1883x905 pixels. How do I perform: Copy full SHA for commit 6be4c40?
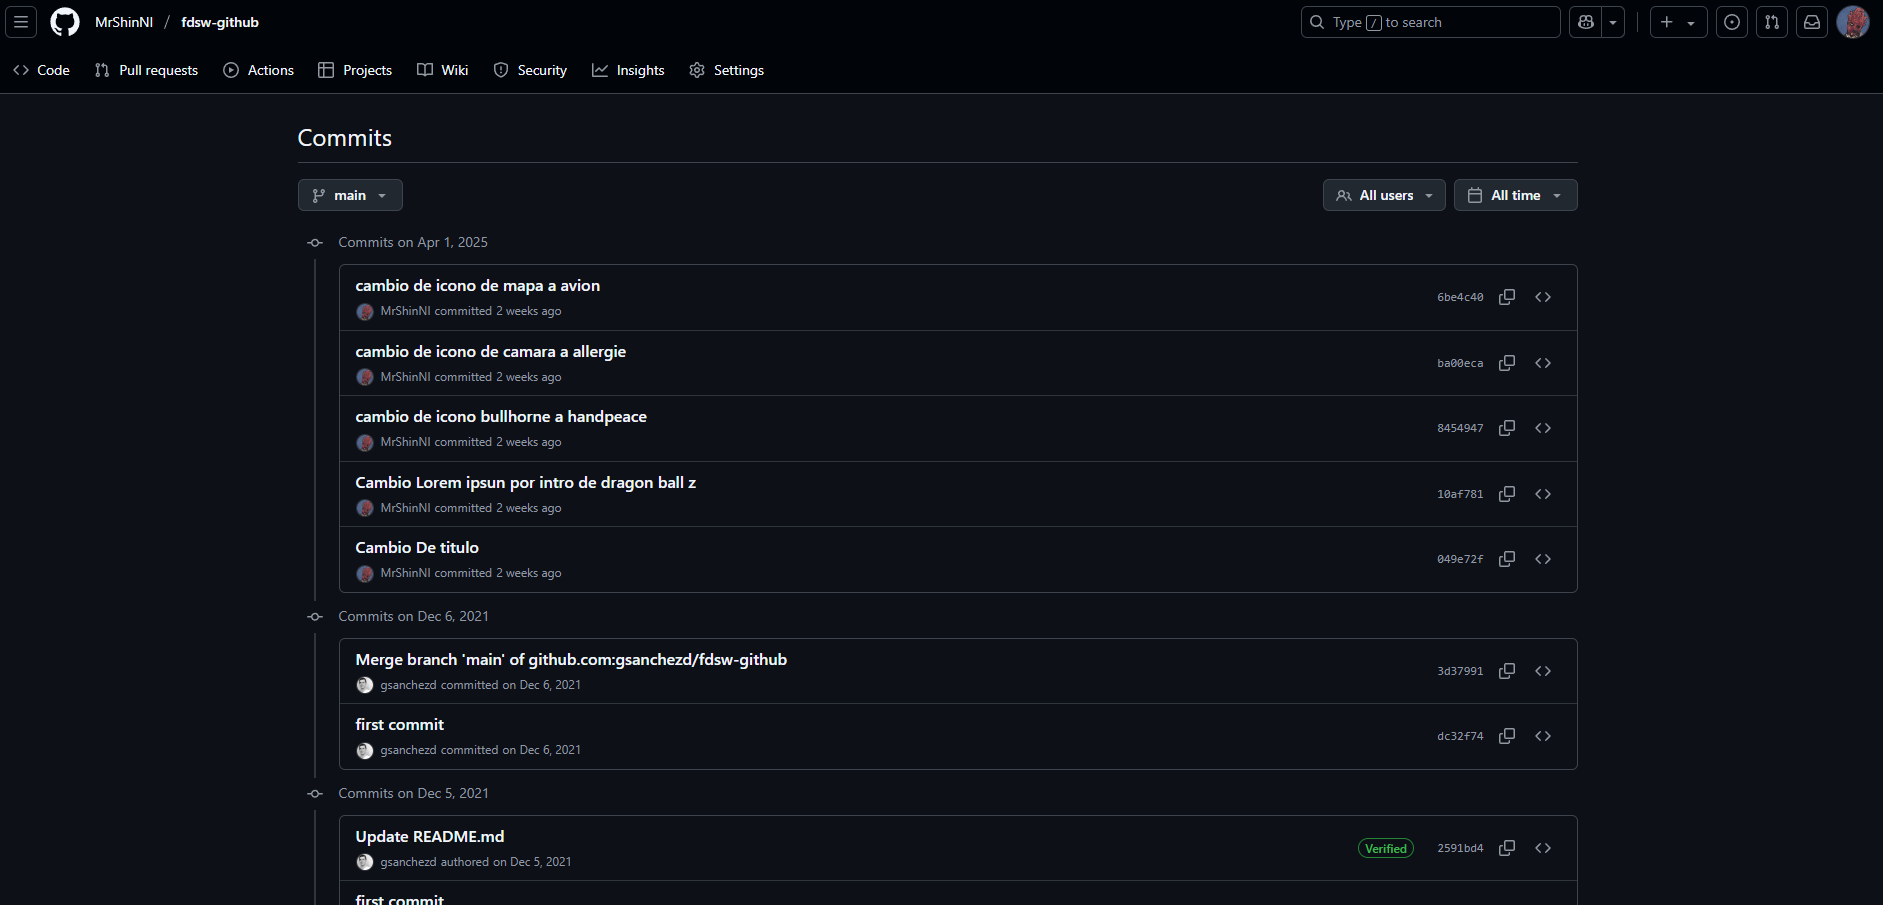(x=1507, y=297)
